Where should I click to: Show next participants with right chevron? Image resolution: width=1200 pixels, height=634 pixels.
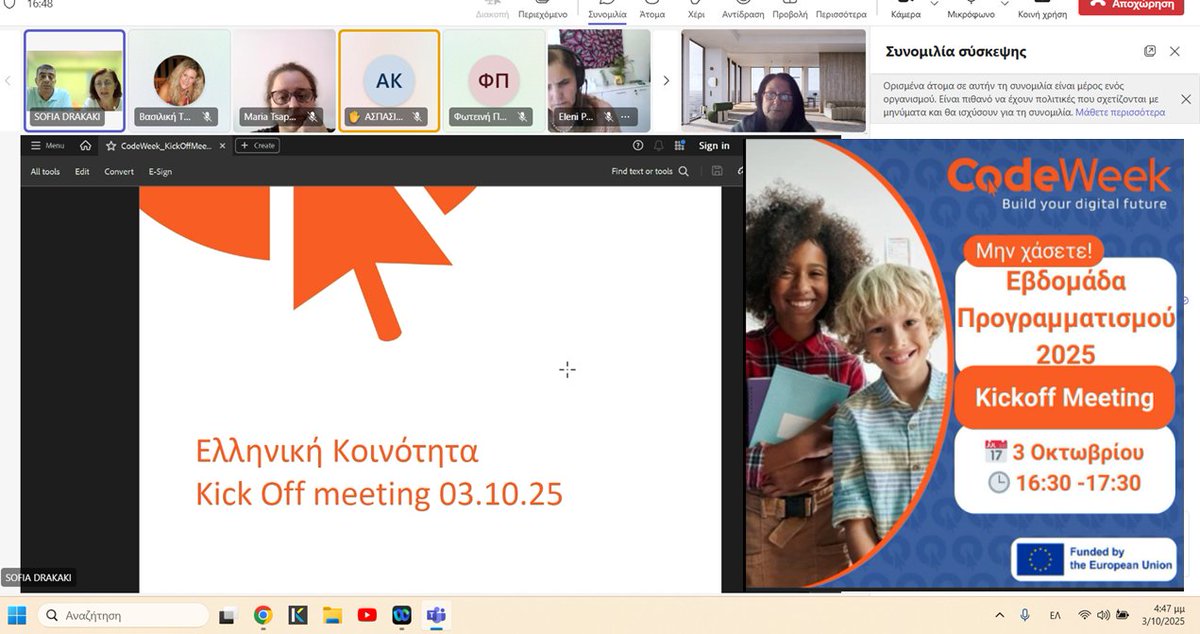(x=666, y=81)
